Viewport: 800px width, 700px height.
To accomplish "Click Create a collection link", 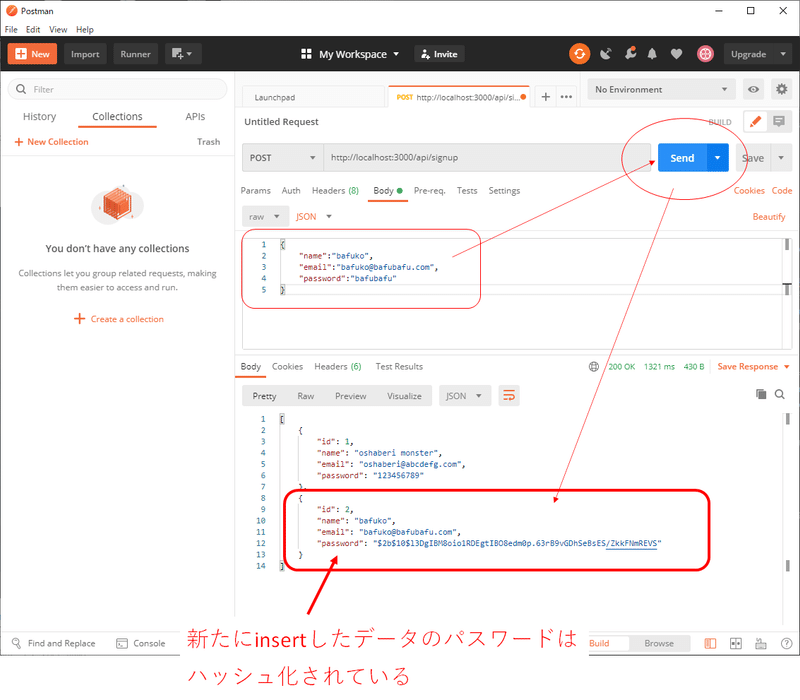I will [119, 319].
